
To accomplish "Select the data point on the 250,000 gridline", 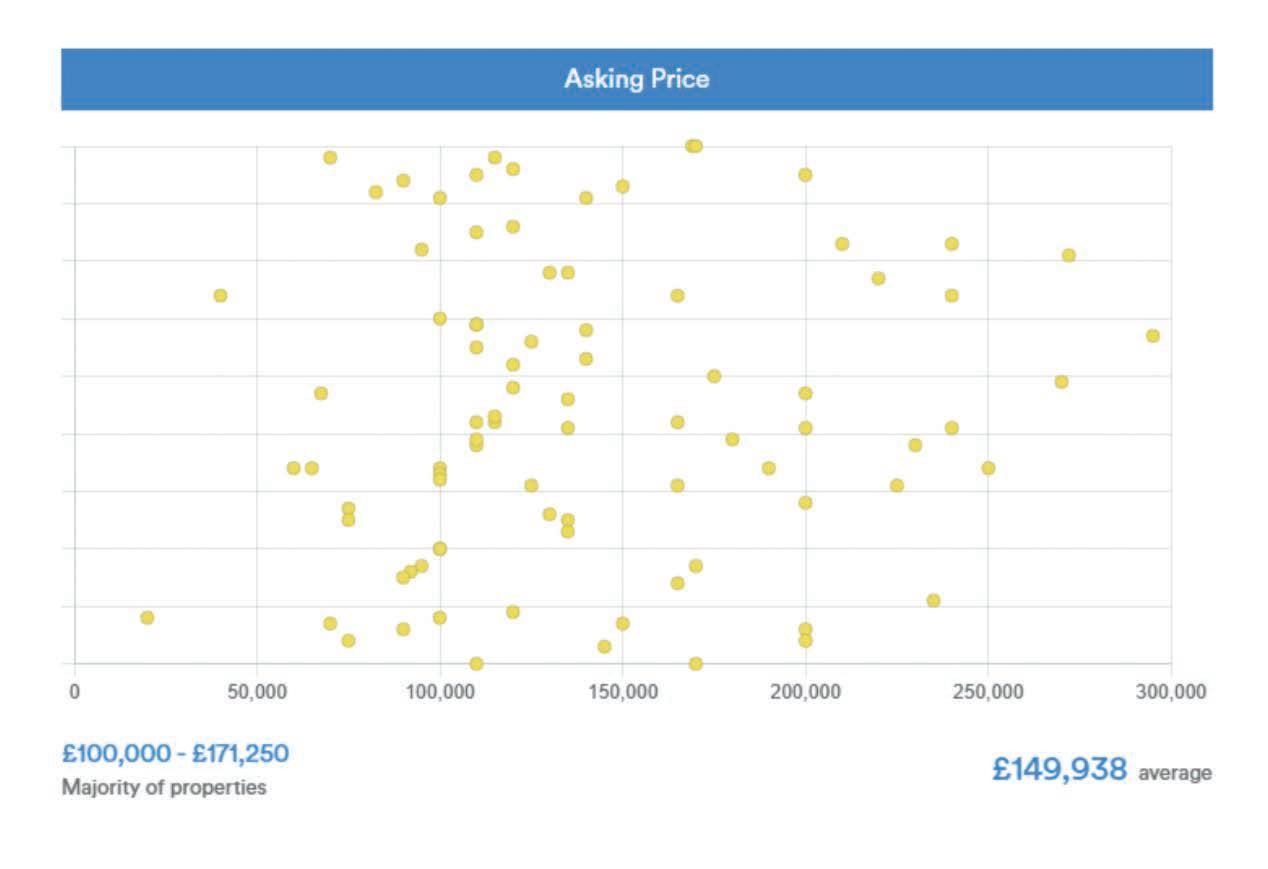I will point(988,468).
